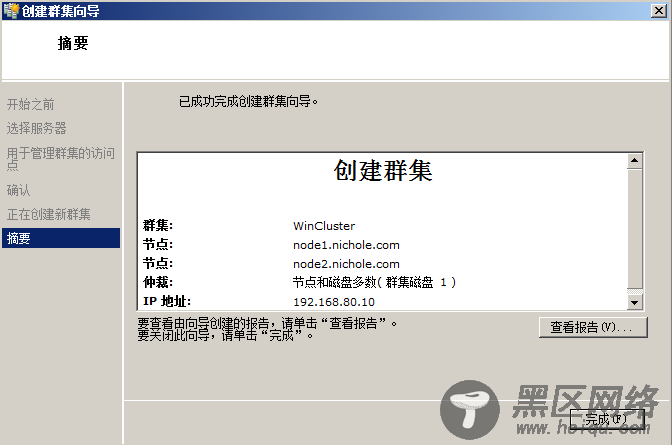Select the 开始之前 step
The image size is (672, 445).
point(30,104)
